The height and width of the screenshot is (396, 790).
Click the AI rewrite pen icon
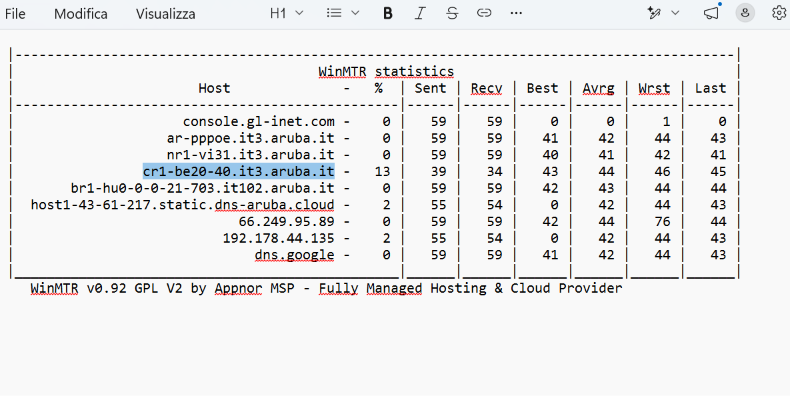tap(654, 13)
